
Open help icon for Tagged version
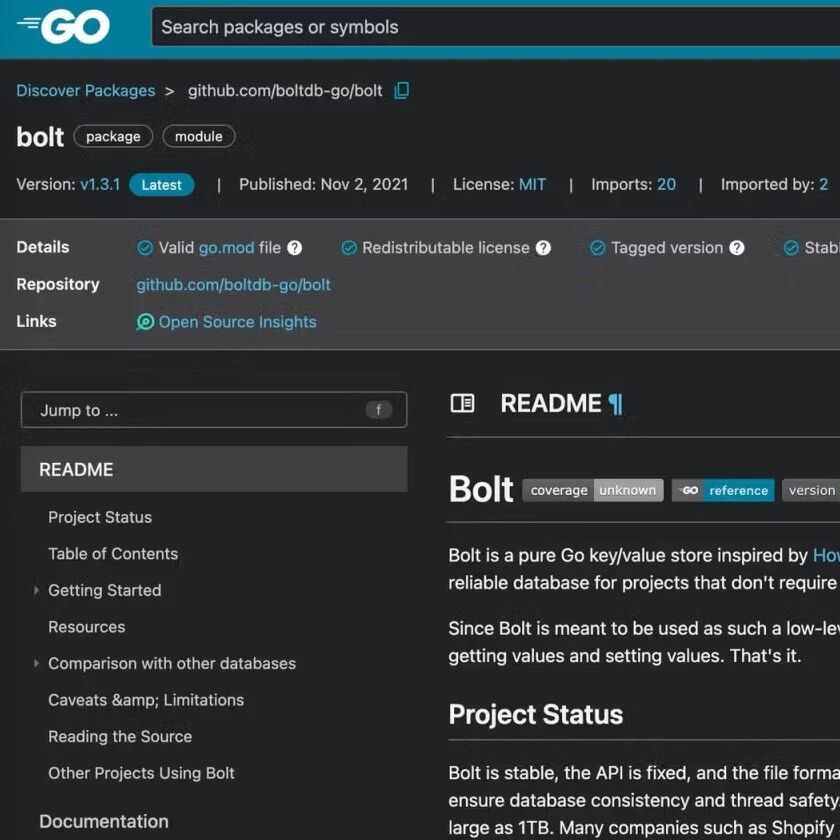[x=737, y=248]
